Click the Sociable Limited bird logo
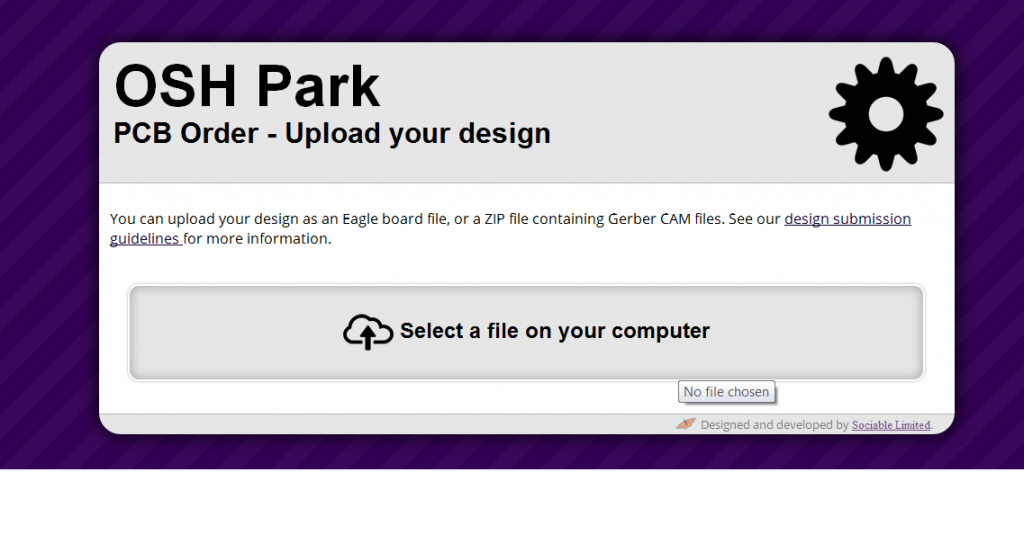This screenshot has width=1024, height=552. 686,424
